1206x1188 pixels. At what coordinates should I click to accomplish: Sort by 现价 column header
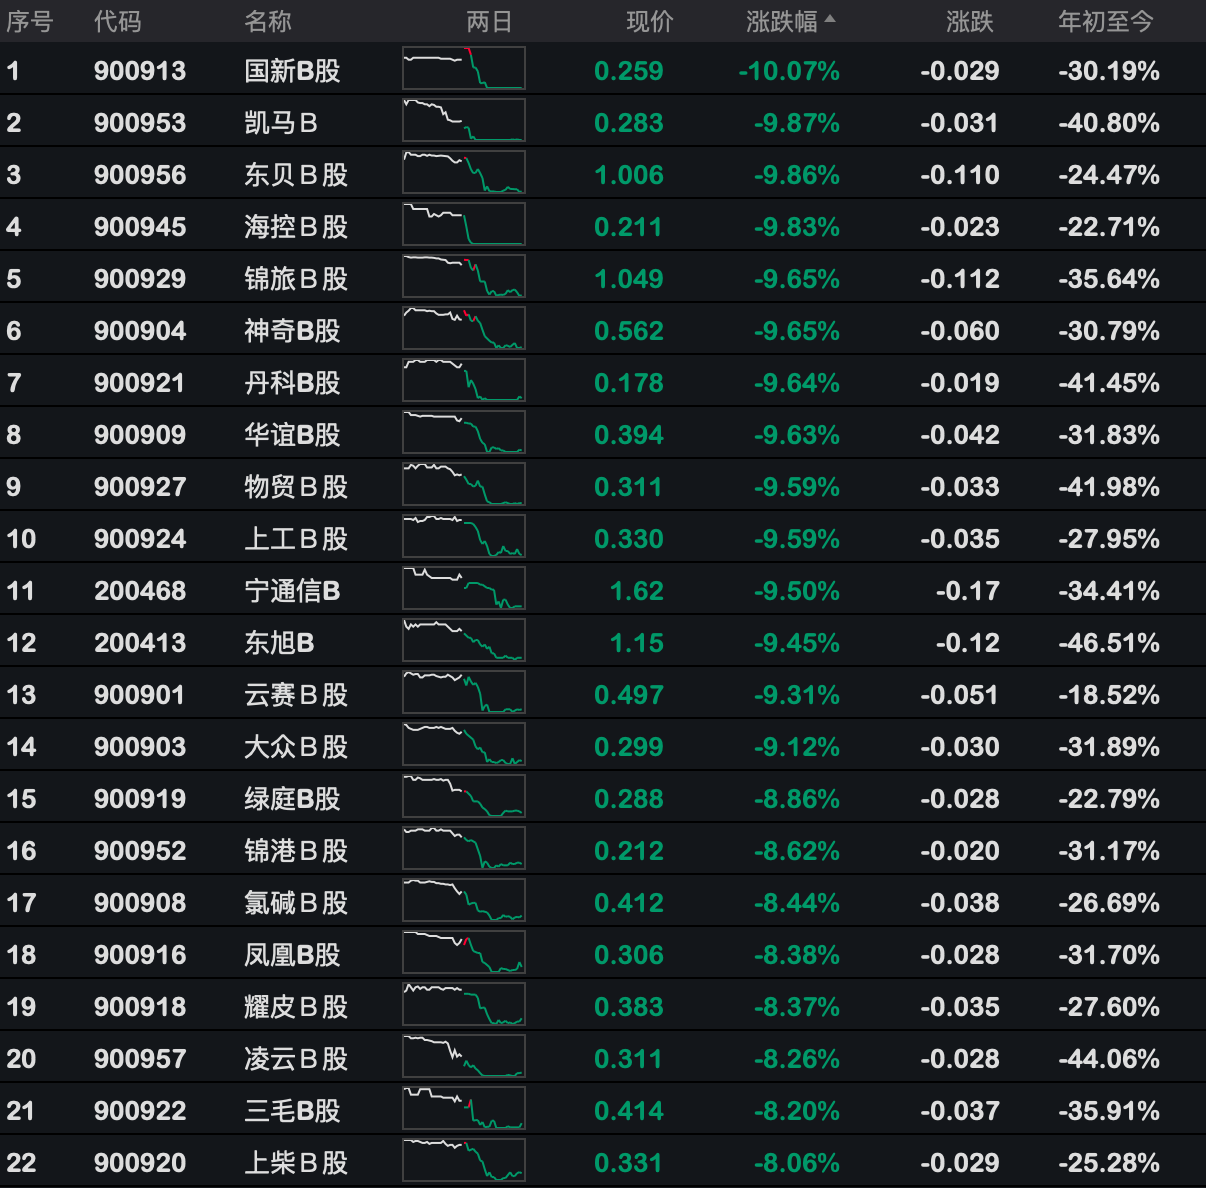pyautogui.click(x=649, y=21)
